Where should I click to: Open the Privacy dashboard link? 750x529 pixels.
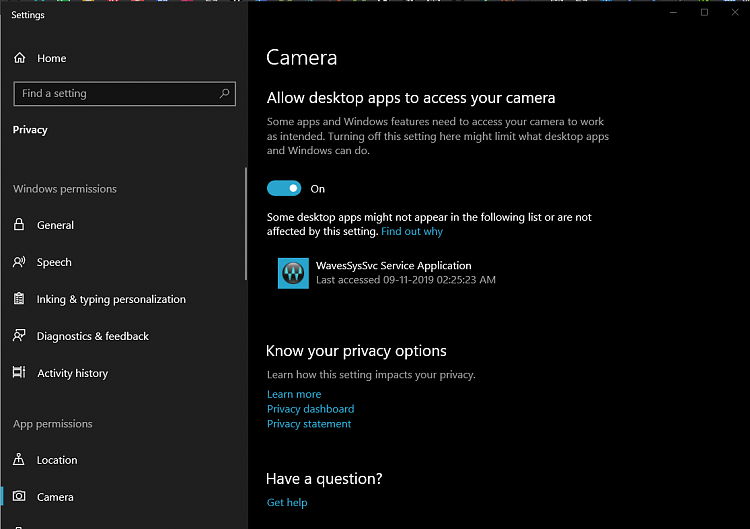310,409
